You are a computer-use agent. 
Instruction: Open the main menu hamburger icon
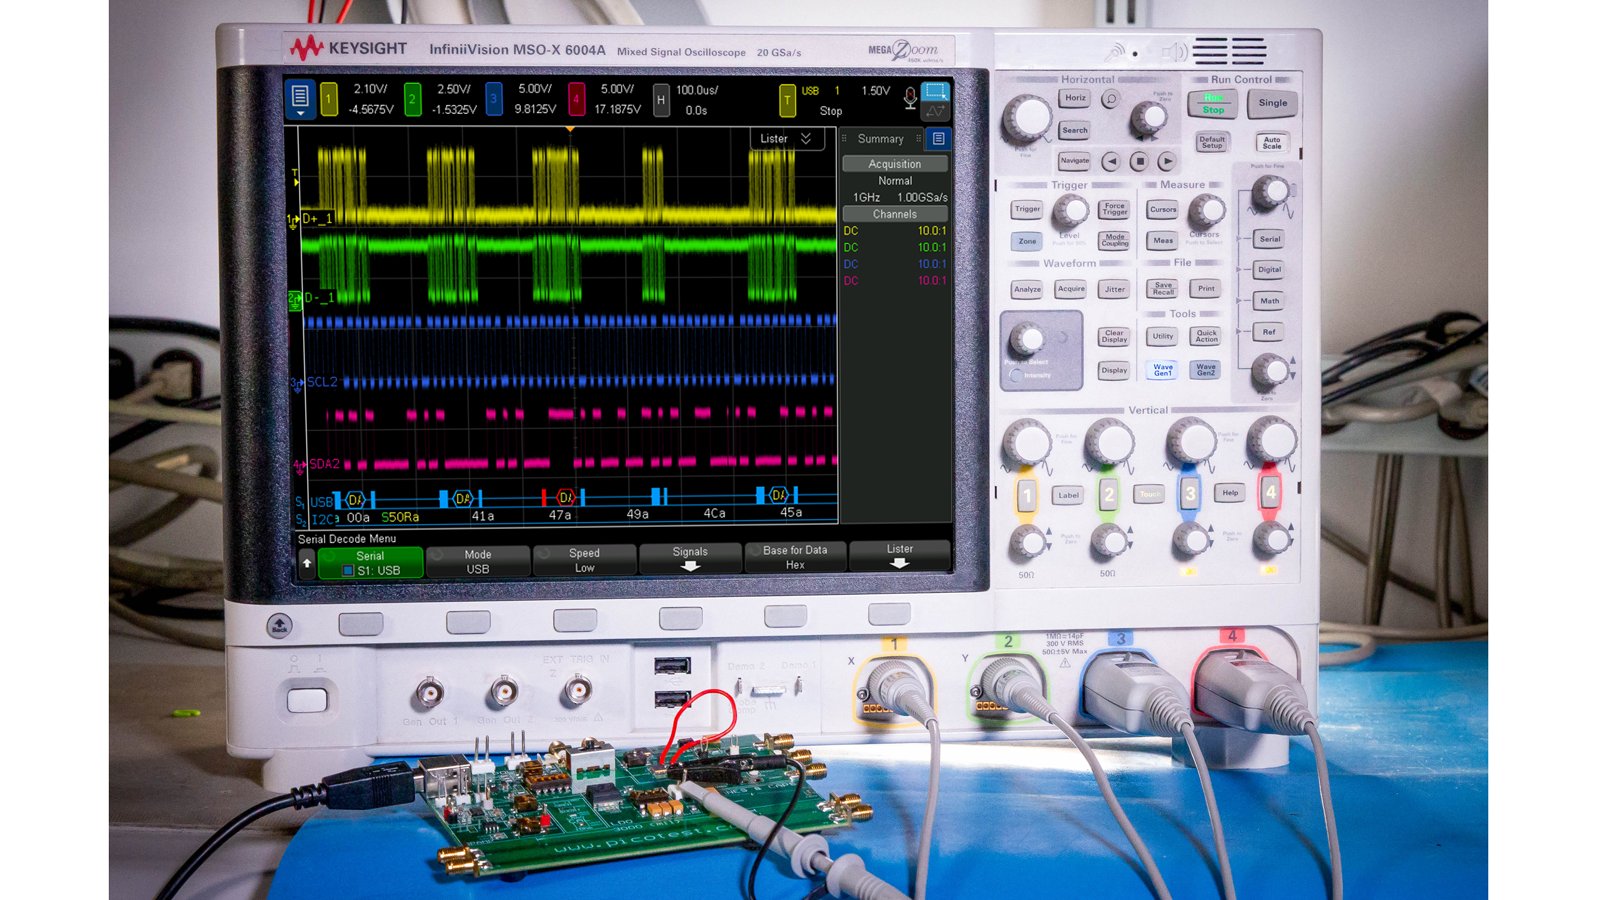[x=300, y=99]
